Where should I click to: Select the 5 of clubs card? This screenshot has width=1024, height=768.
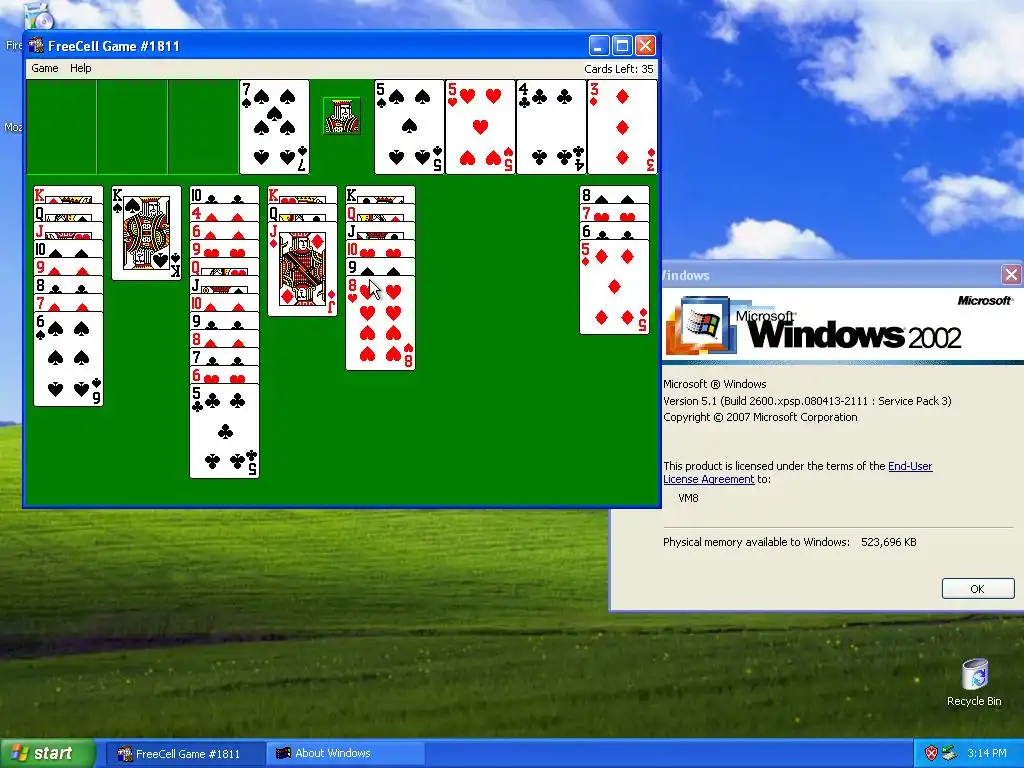coord(224,431)
